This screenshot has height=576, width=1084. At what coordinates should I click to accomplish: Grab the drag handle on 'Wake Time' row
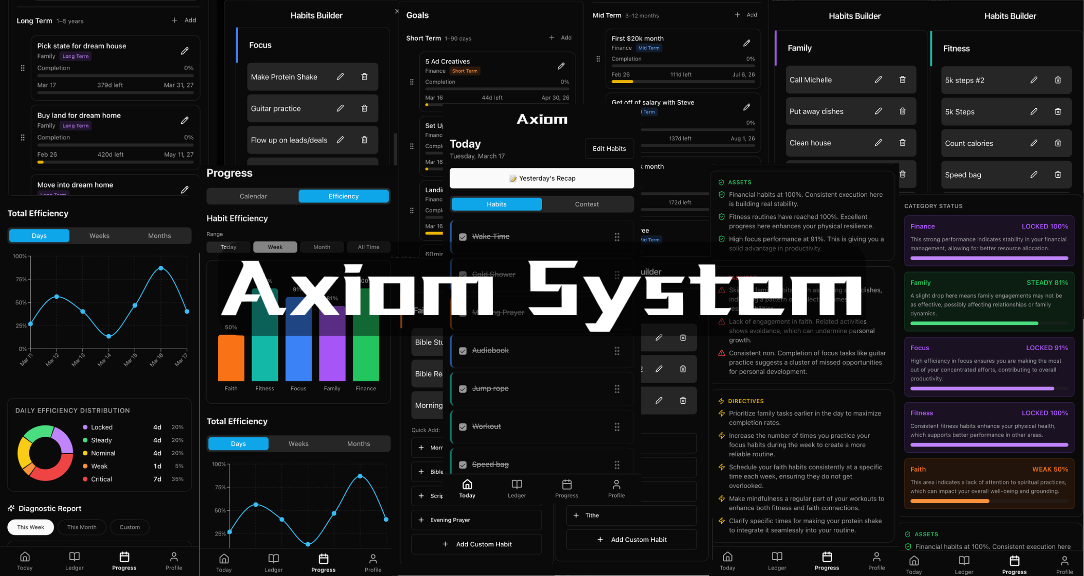click(x=617, y=236)
